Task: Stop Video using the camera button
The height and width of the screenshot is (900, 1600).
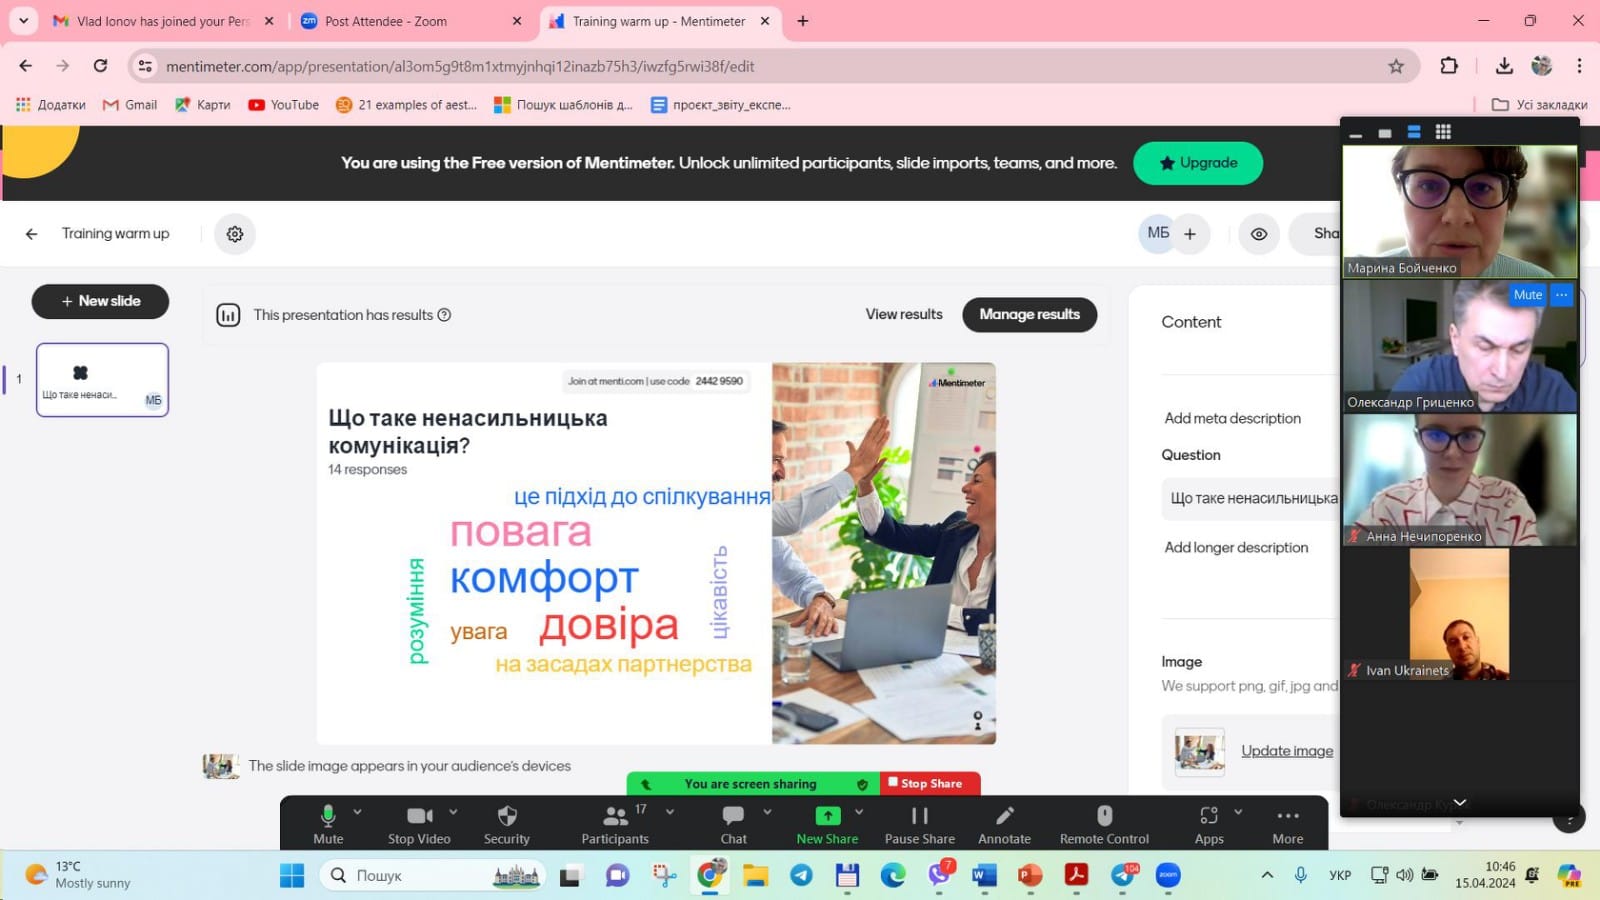Action: click(420, 817)
